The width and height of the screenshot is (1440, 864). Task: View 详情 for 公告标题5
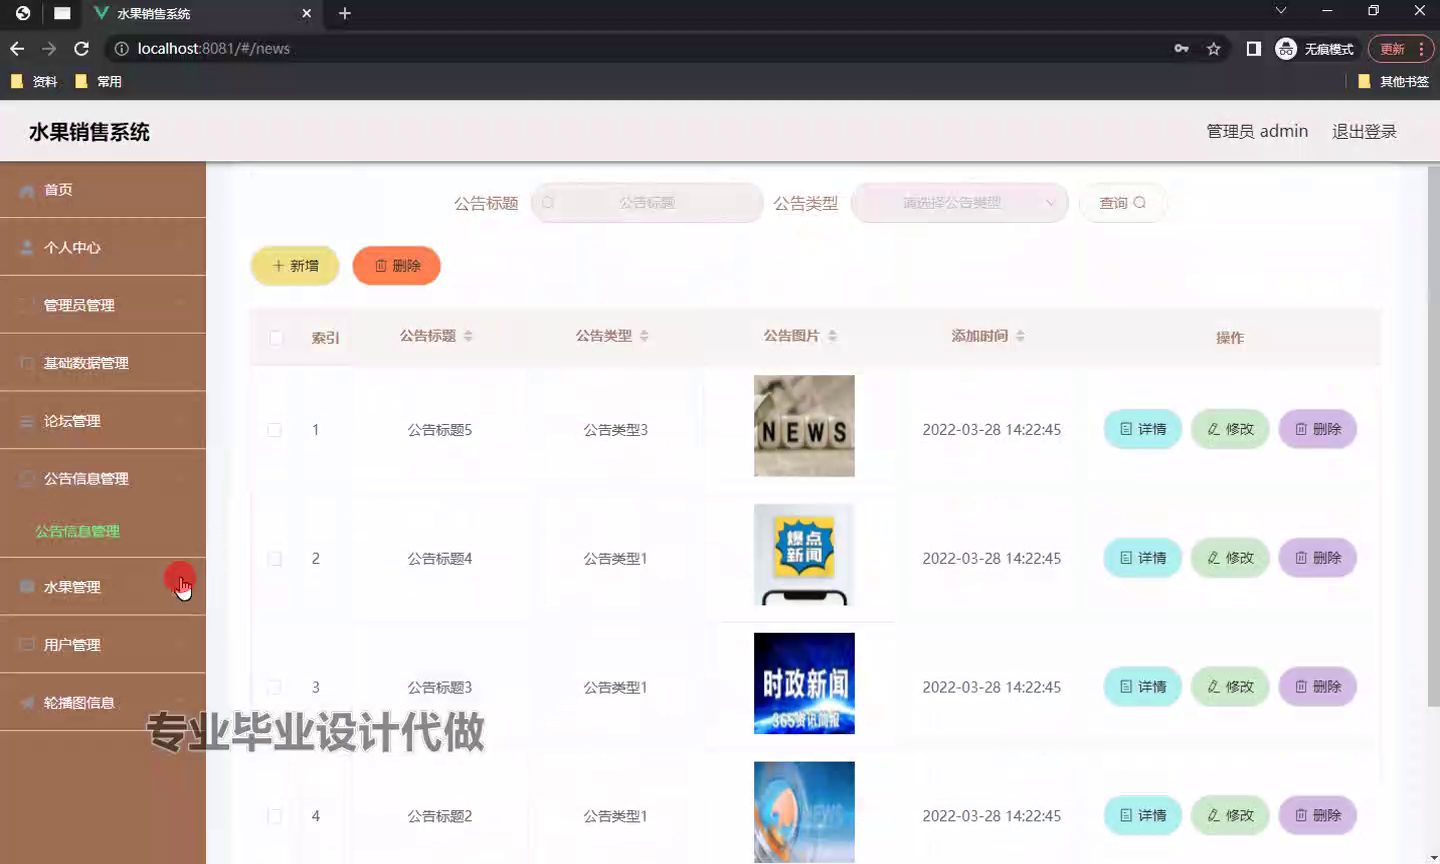[x=1143, y=429]
